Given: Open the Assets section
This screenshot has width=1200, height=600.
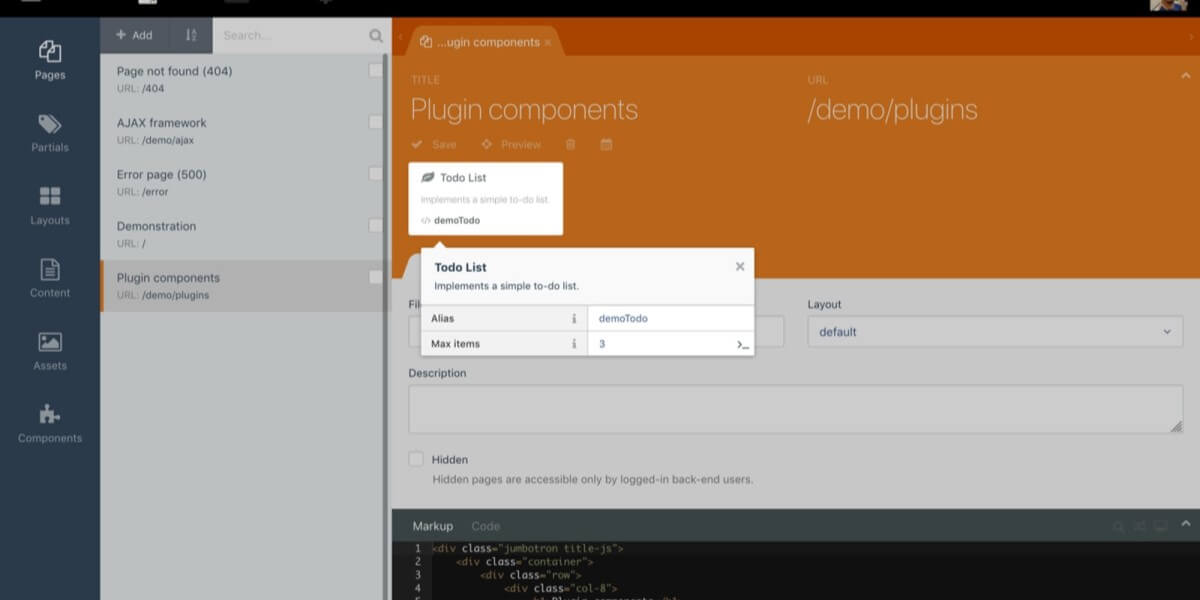Looking at the screenshot, I should (x=50, y=352).
